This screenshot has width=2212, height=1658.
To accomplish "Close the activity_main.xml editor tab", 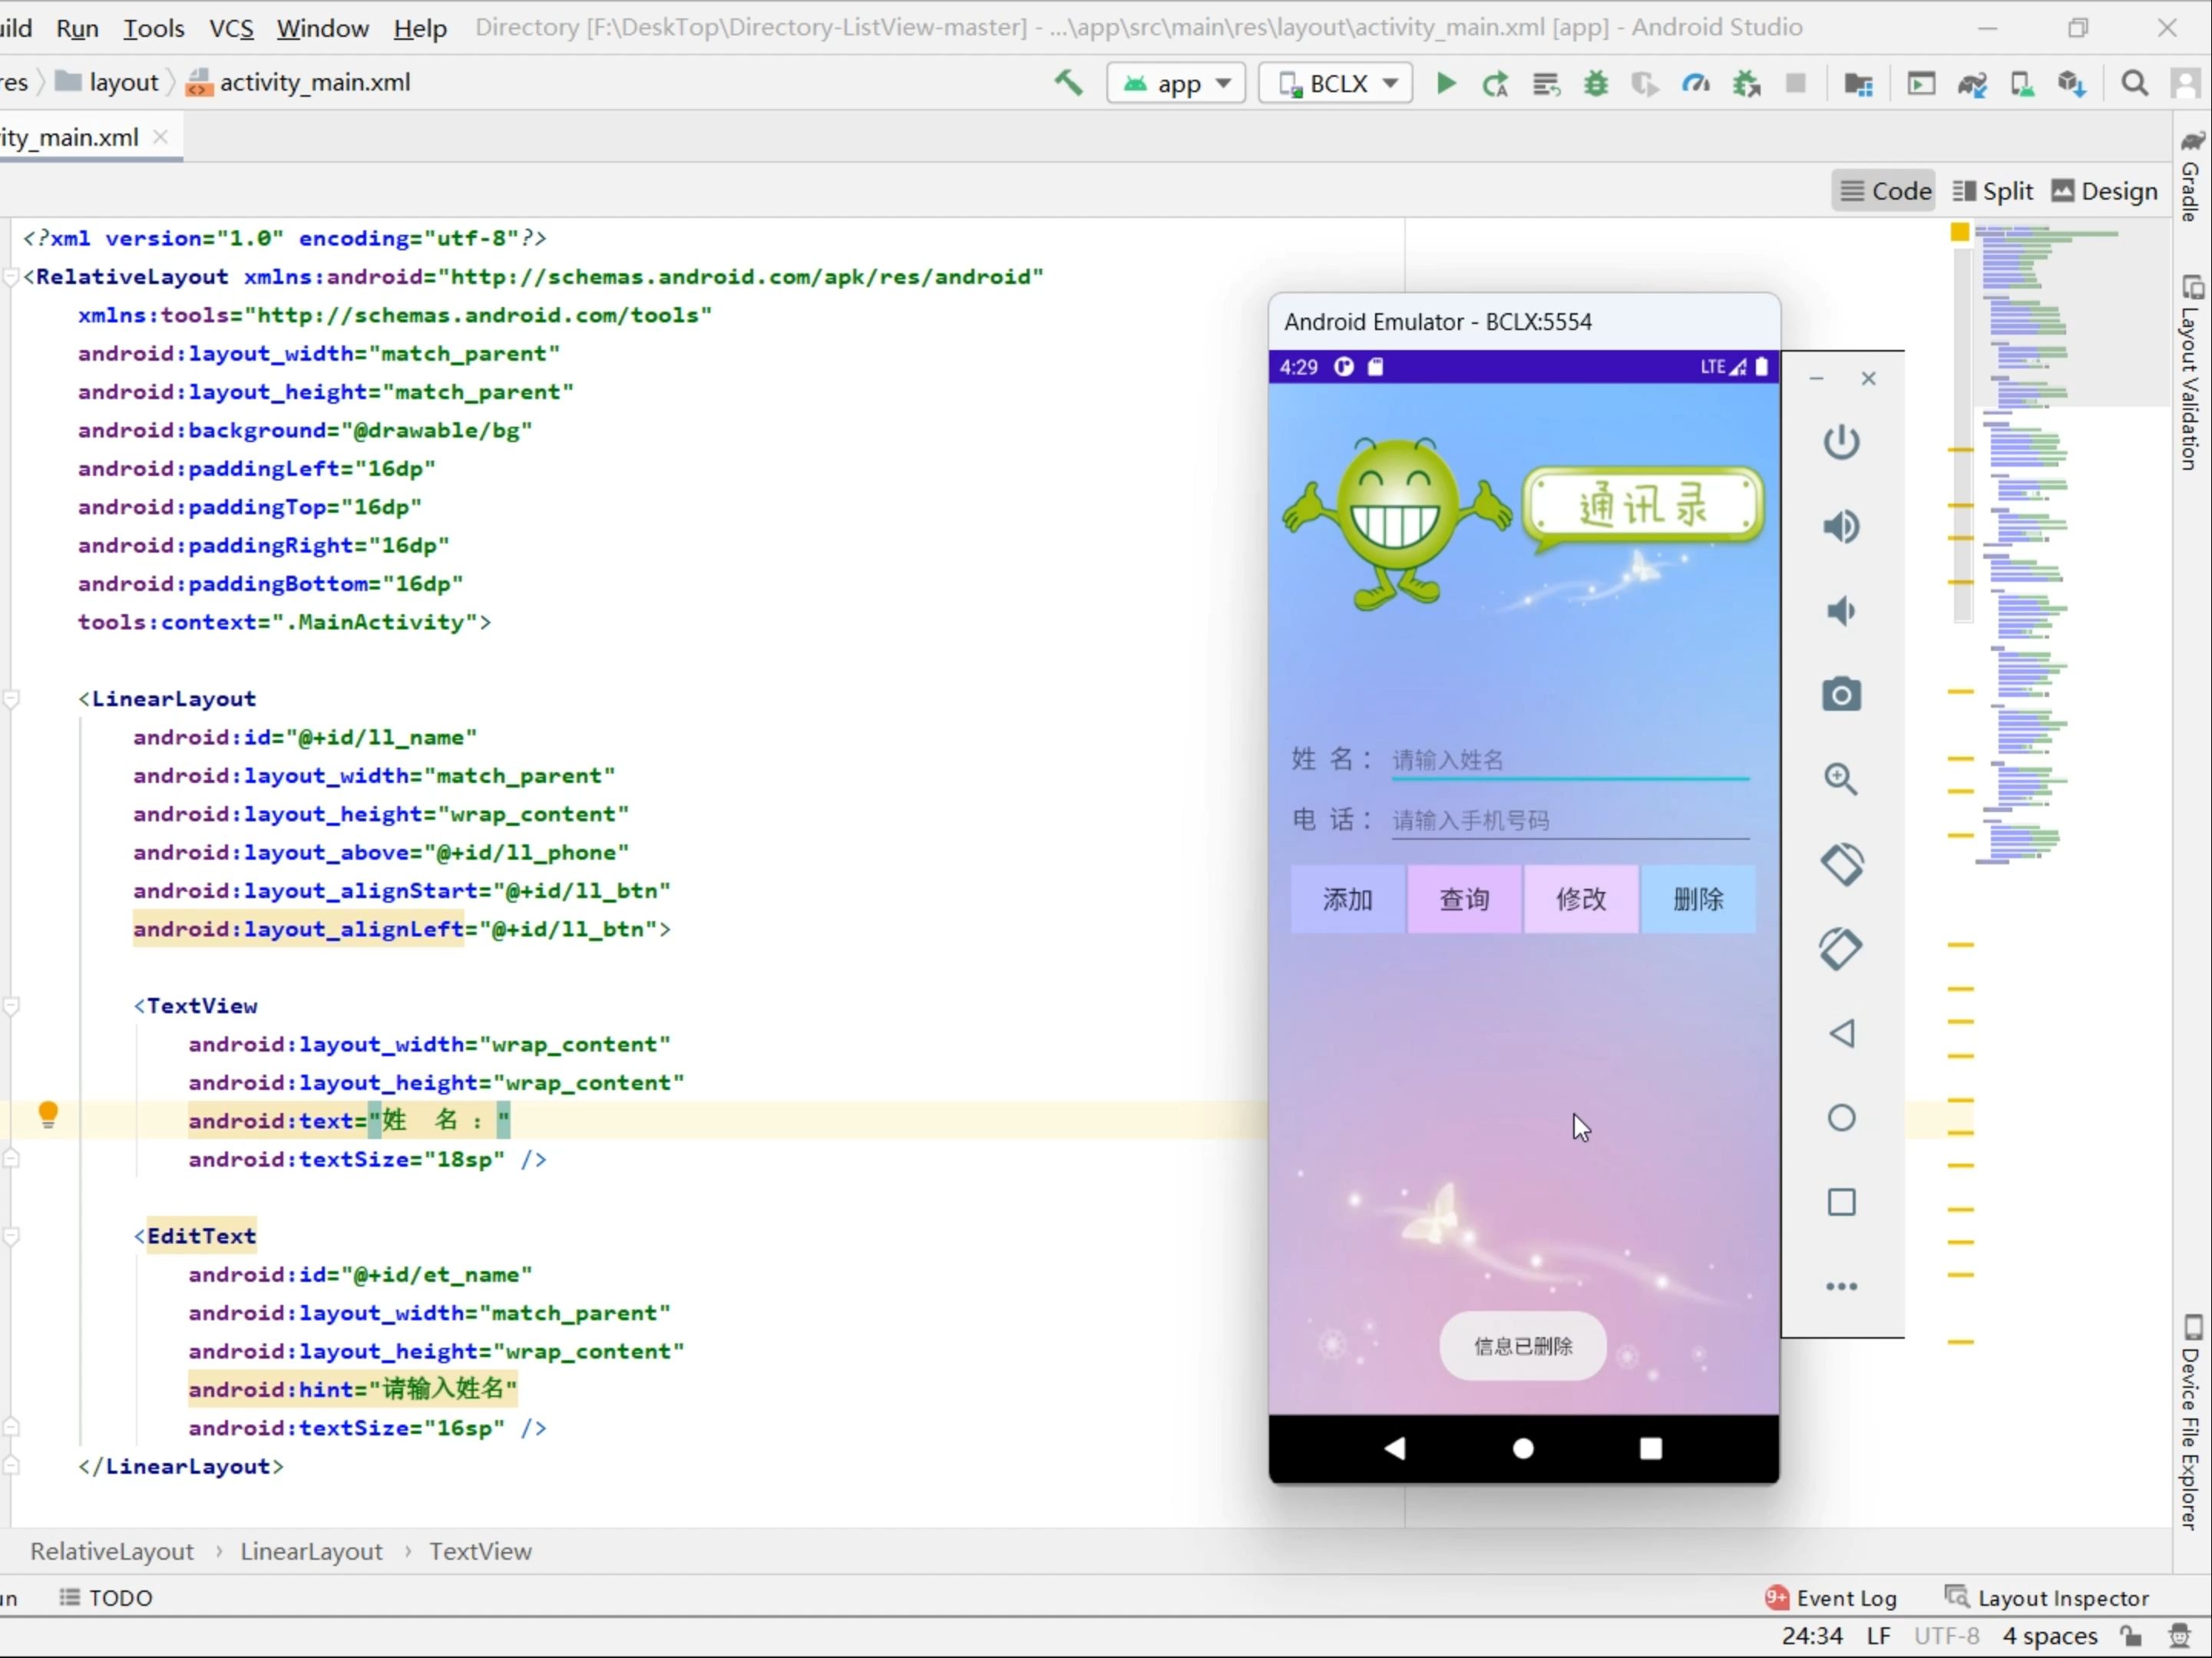I will pos(160,138).
